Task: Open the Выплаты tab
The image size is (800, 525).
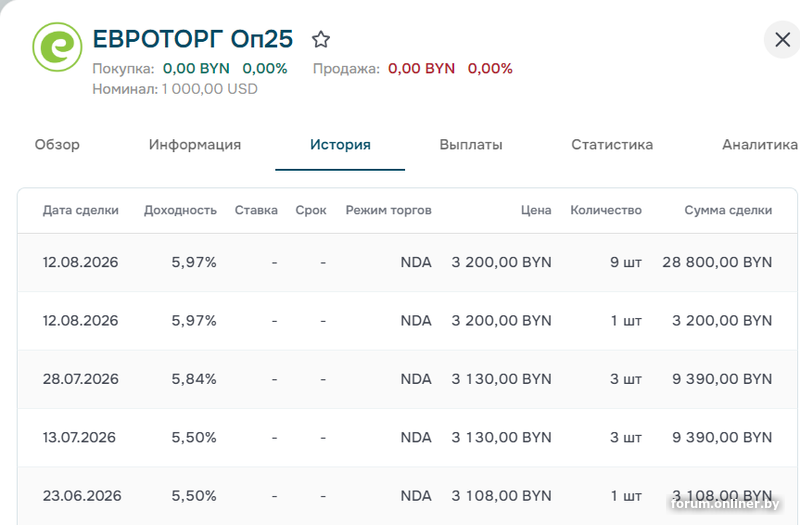Action: point(471,144)
